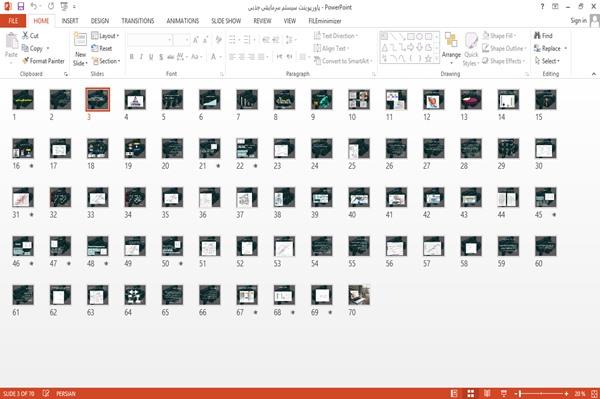Click the zoom slider track

click(x=541, y=393)
